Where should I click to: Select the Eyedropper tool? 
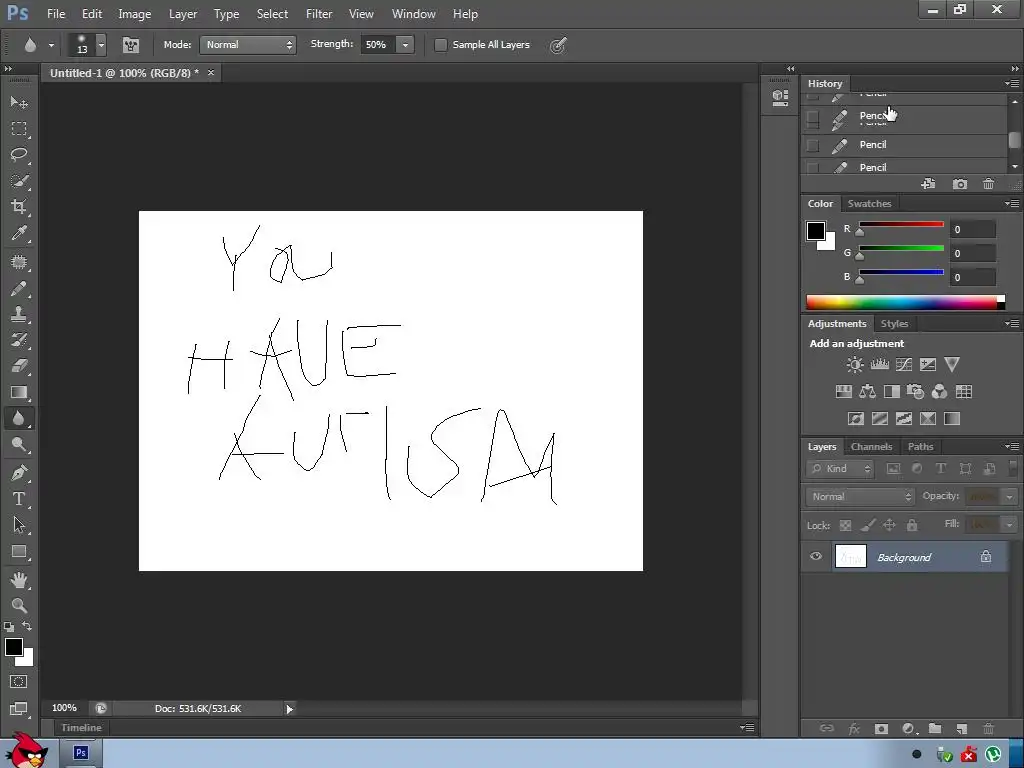(x=18, y=233)
